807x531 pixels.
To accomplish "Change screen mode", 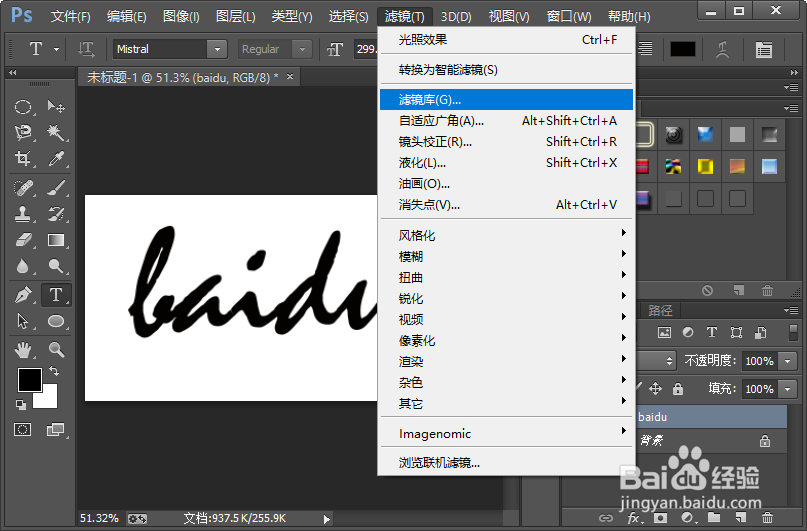I will 56,430.
